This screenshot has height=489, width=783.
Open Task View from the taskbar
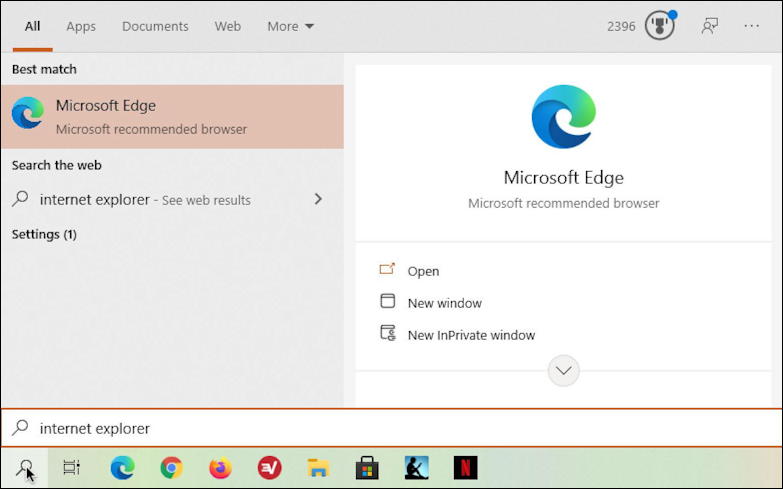tap(71, 468)
